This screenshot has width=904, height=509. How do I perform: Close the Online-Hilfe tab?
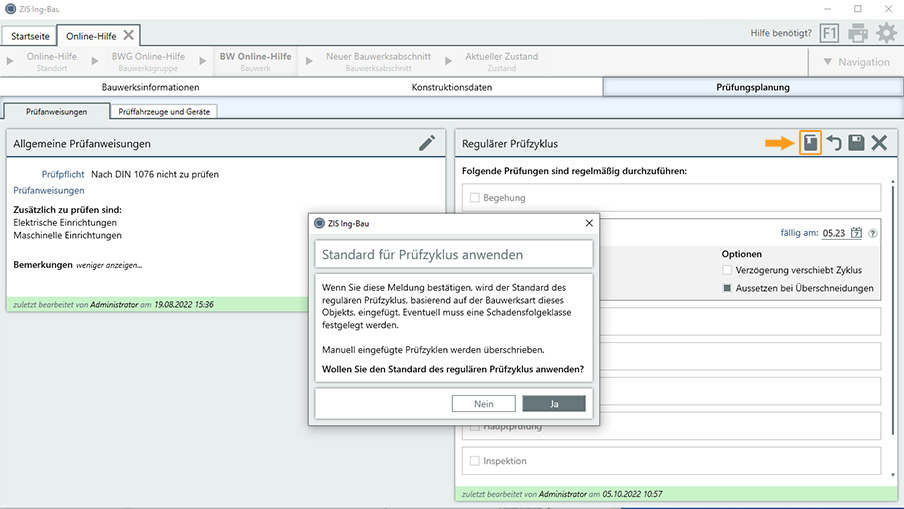[128, 35]
